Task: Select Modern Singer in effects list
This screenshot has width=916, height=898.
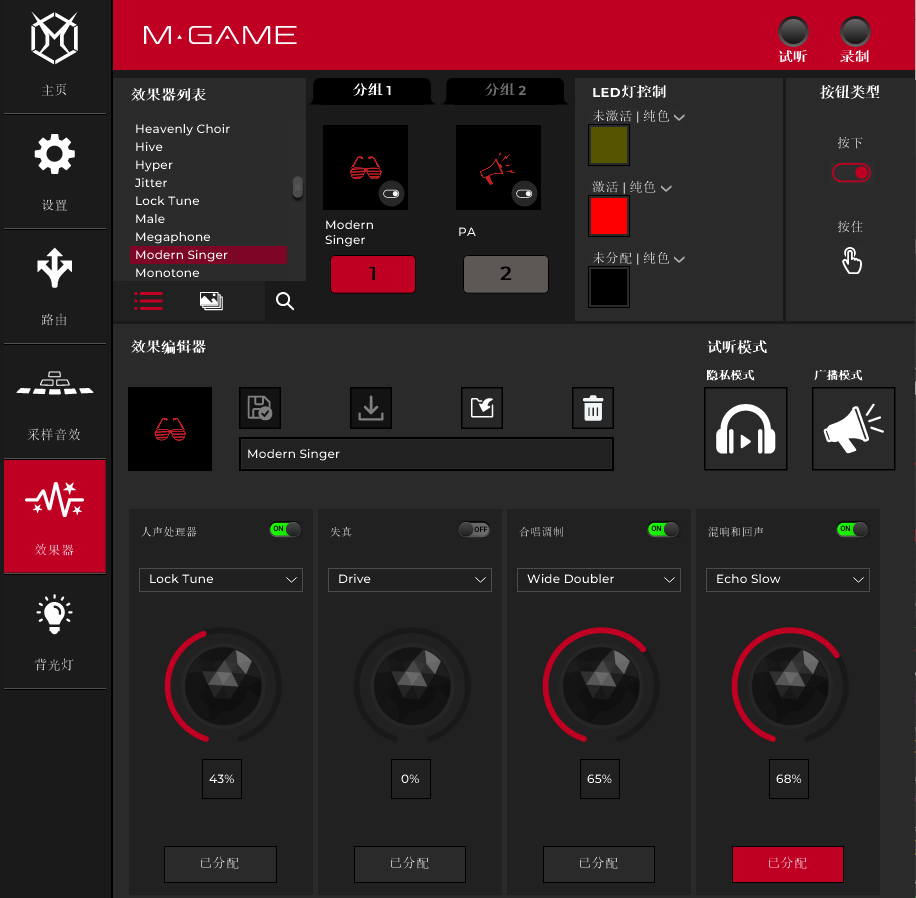Action: pyautogui.click(x=208, y=255)
